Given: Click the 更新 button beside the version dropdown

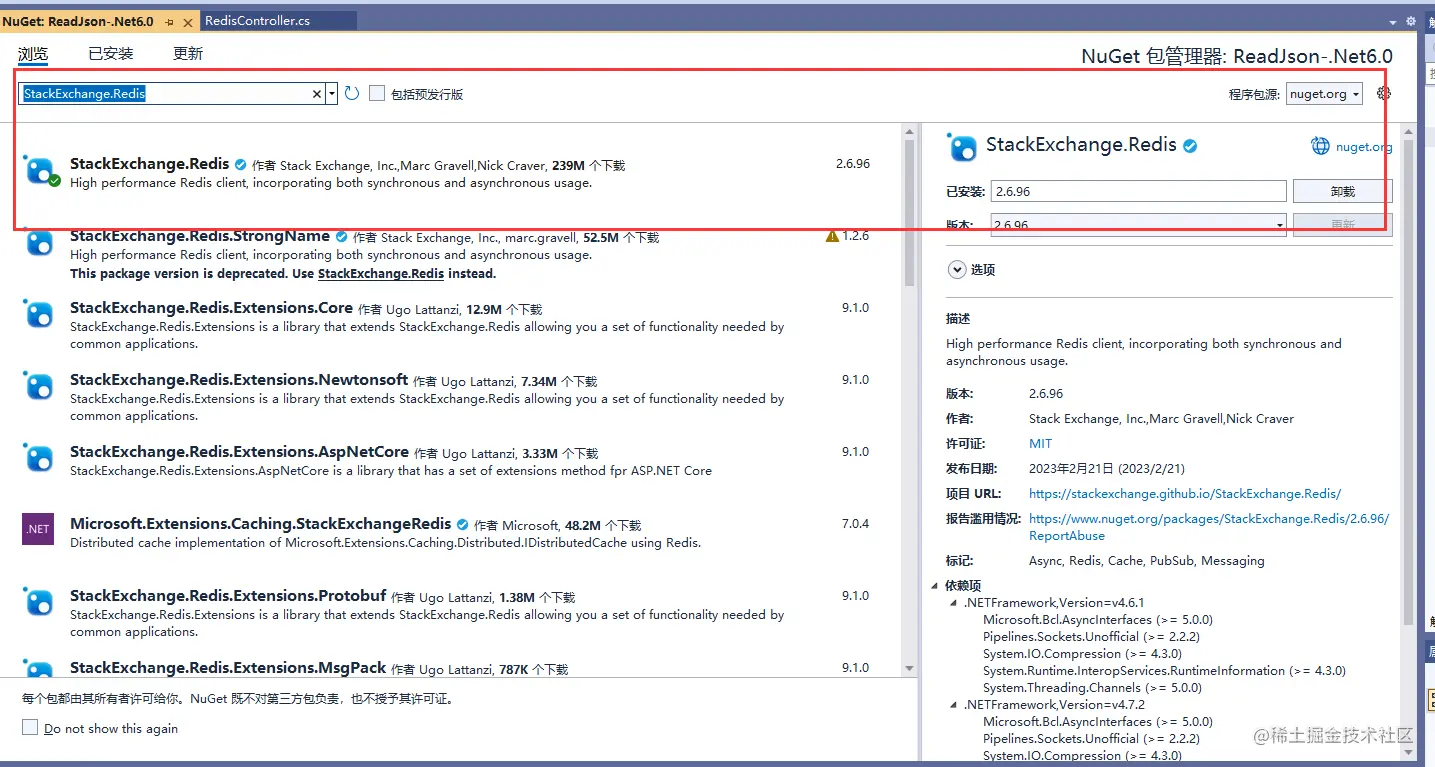Looking at the screenshot, I should point(1342,225).
